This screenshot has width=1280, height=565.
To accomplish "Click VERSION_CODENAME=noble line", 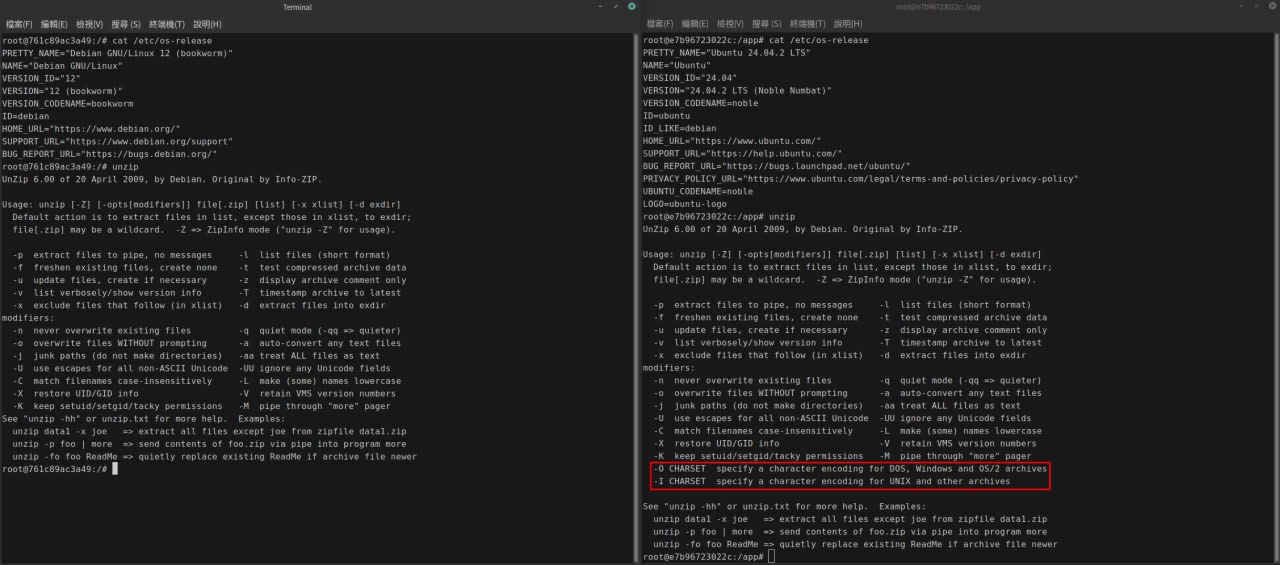I will tap(701, 103).
